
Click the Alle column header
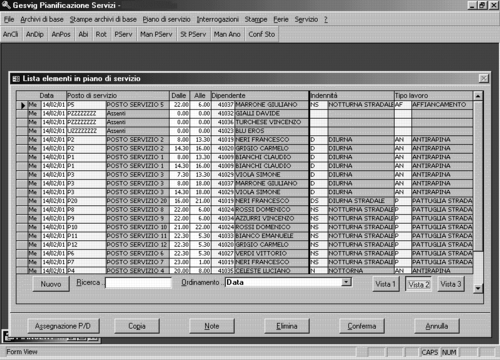pos(200,96)
